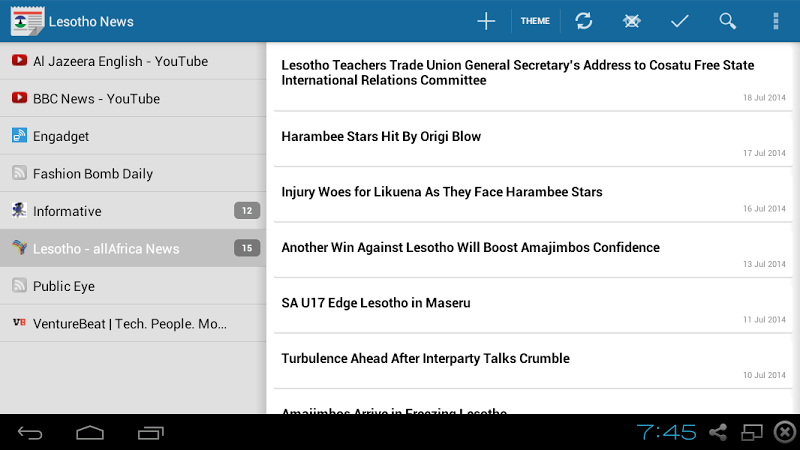
Task: Open the three-dot overflow menu
Action: click(776, 21)
